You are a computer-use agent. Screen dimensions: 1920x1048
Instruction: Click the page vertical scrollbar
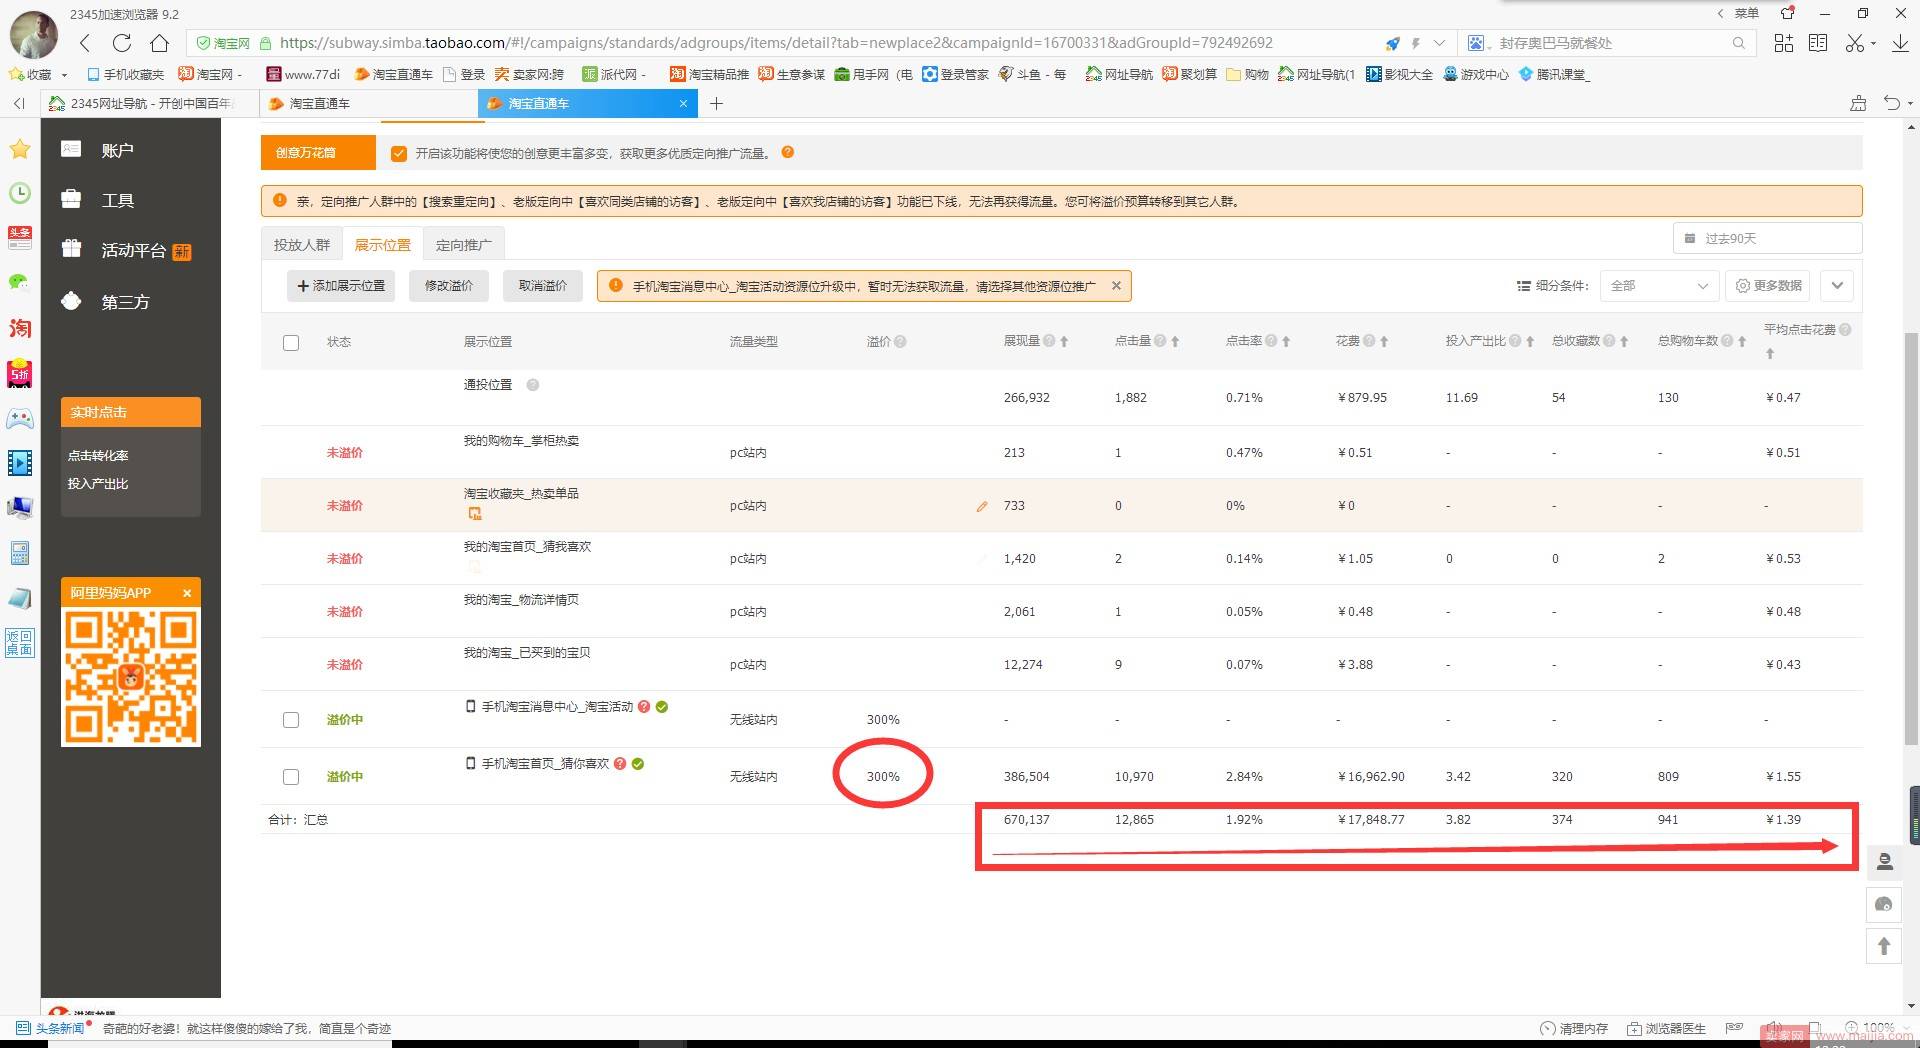click(1911, 540)
